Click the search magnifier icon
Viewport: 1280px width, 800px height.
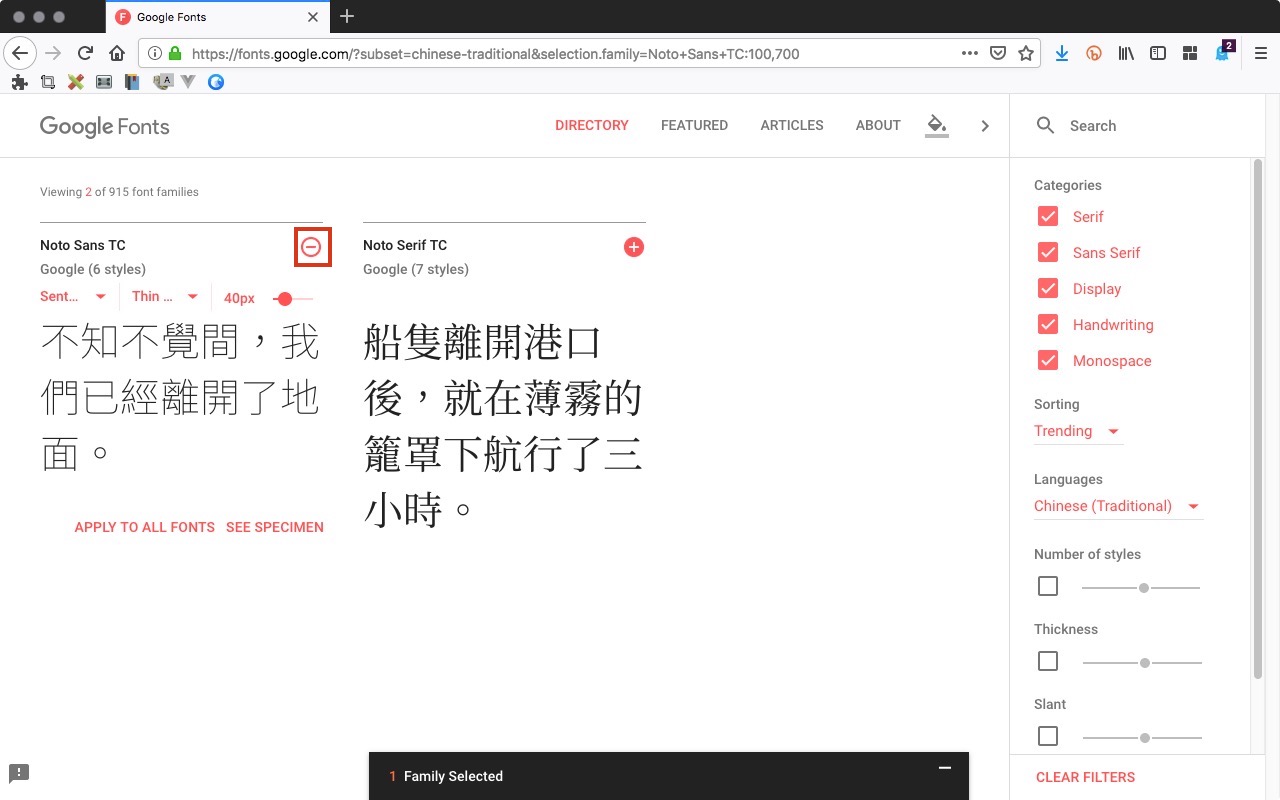tap(1045, 126)
